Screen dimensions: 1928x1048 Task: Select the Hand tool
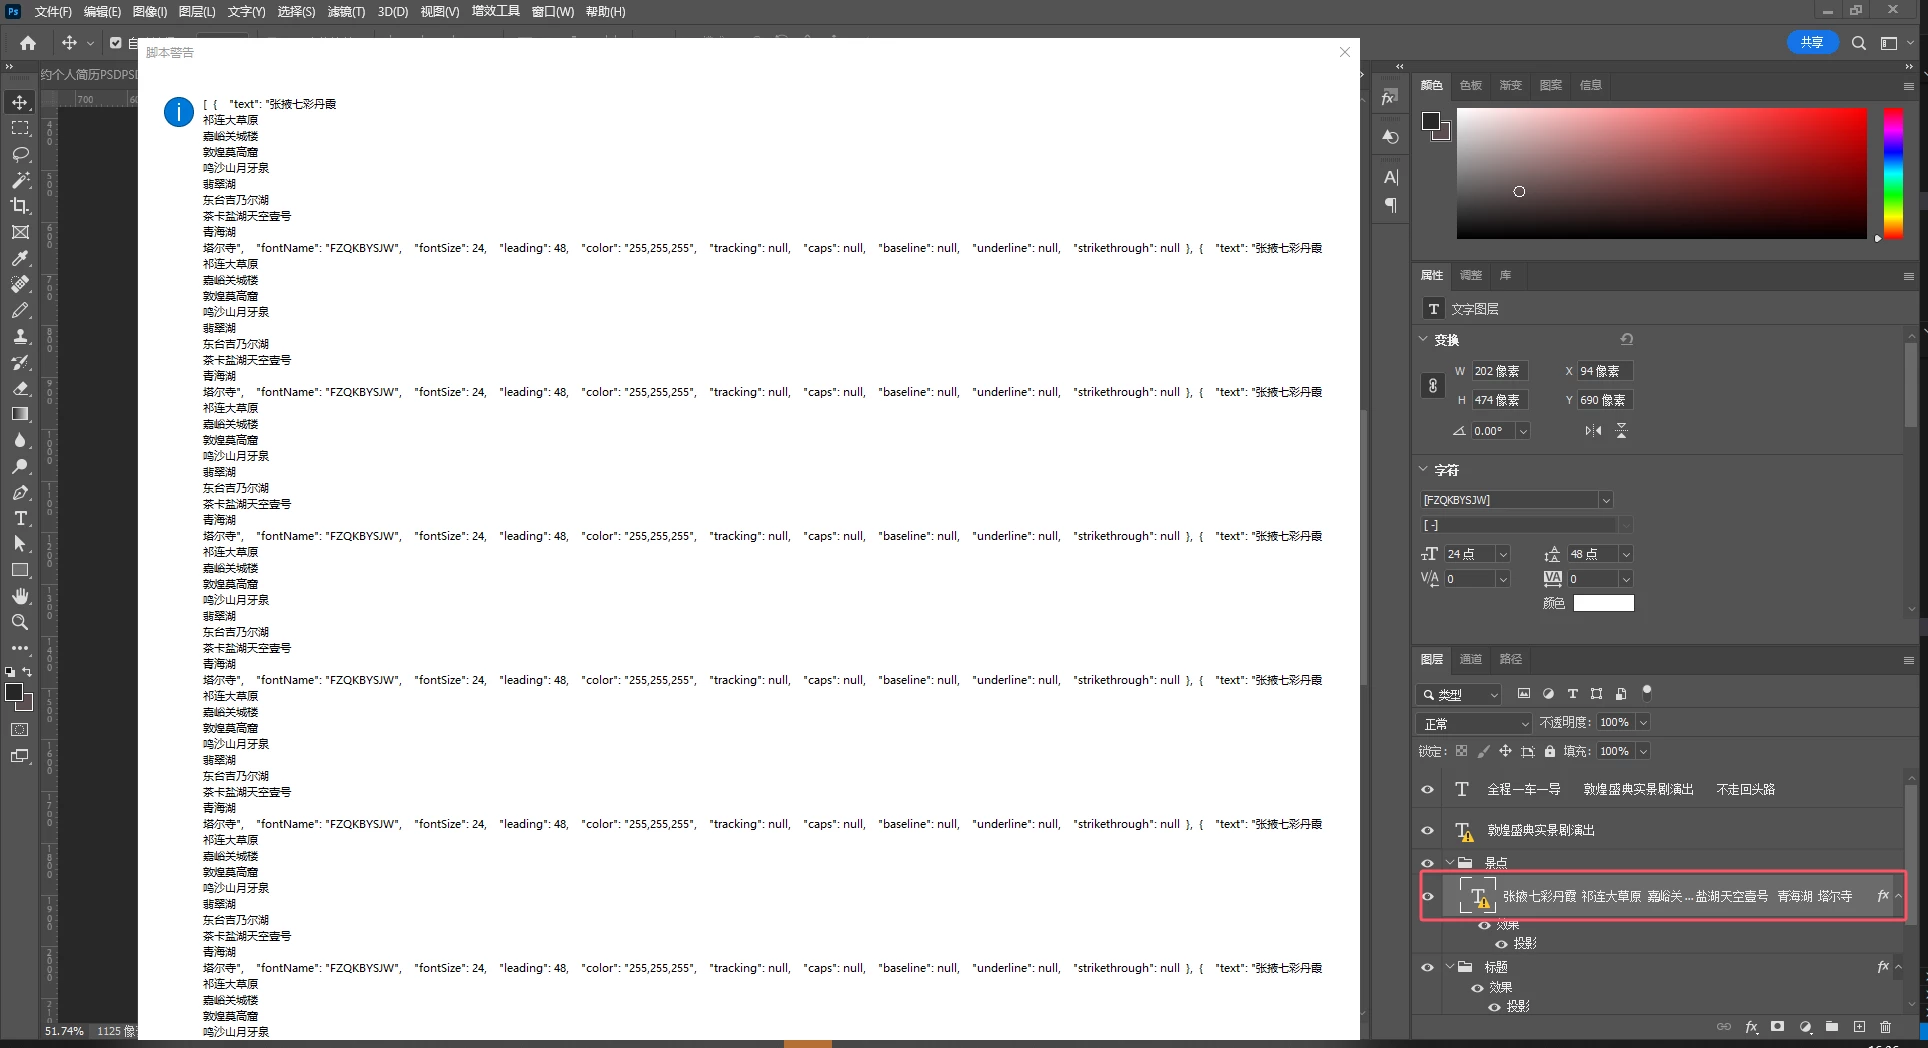coord(20,596)
